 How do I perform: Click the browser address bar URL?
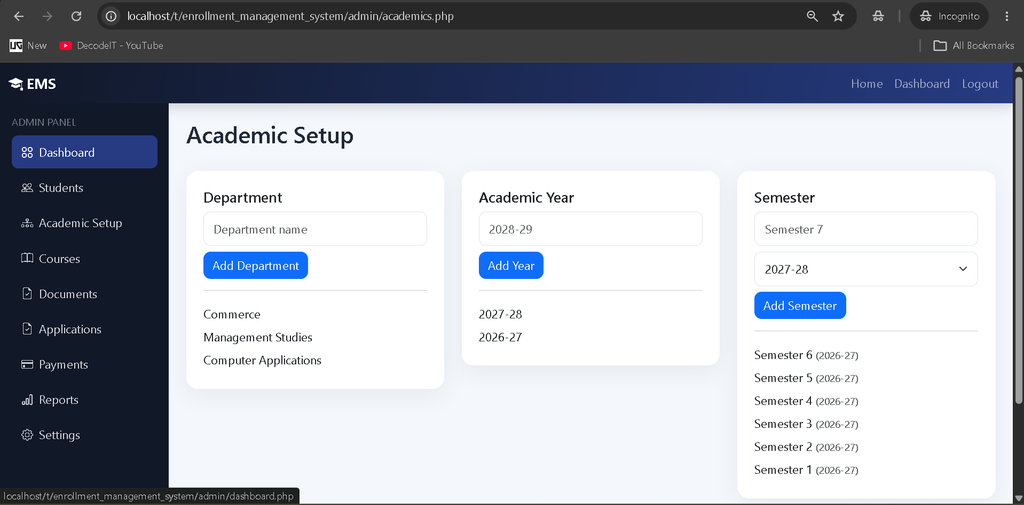[x=290, y=16]
